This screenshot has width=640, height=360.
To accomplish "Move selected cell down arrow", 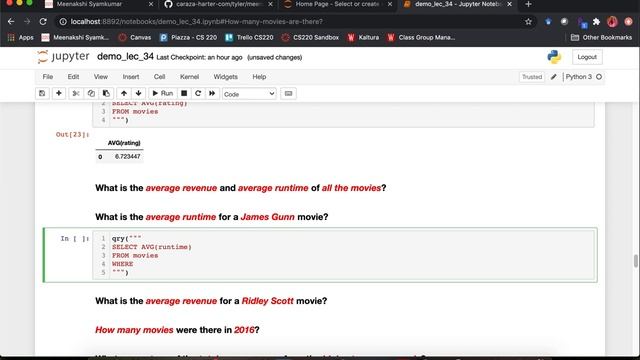I will 139,93.
